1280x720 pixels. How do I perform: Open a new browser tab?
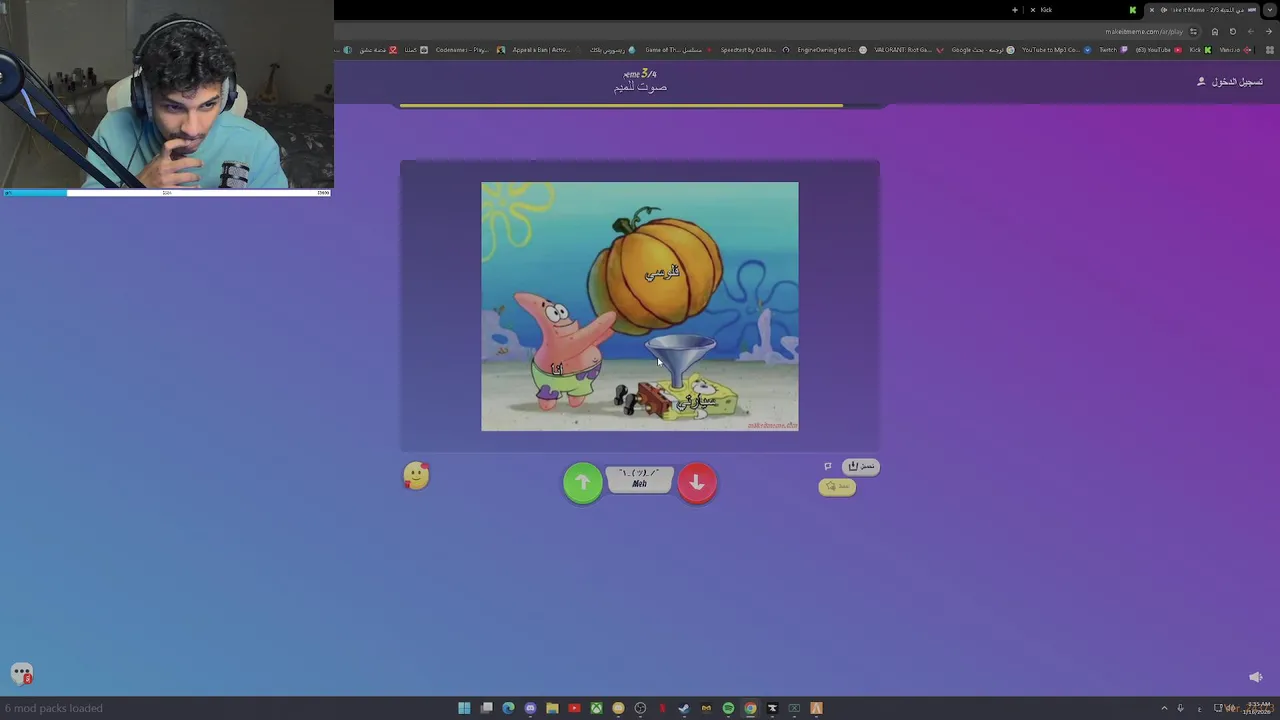(x=1015, y=10)
